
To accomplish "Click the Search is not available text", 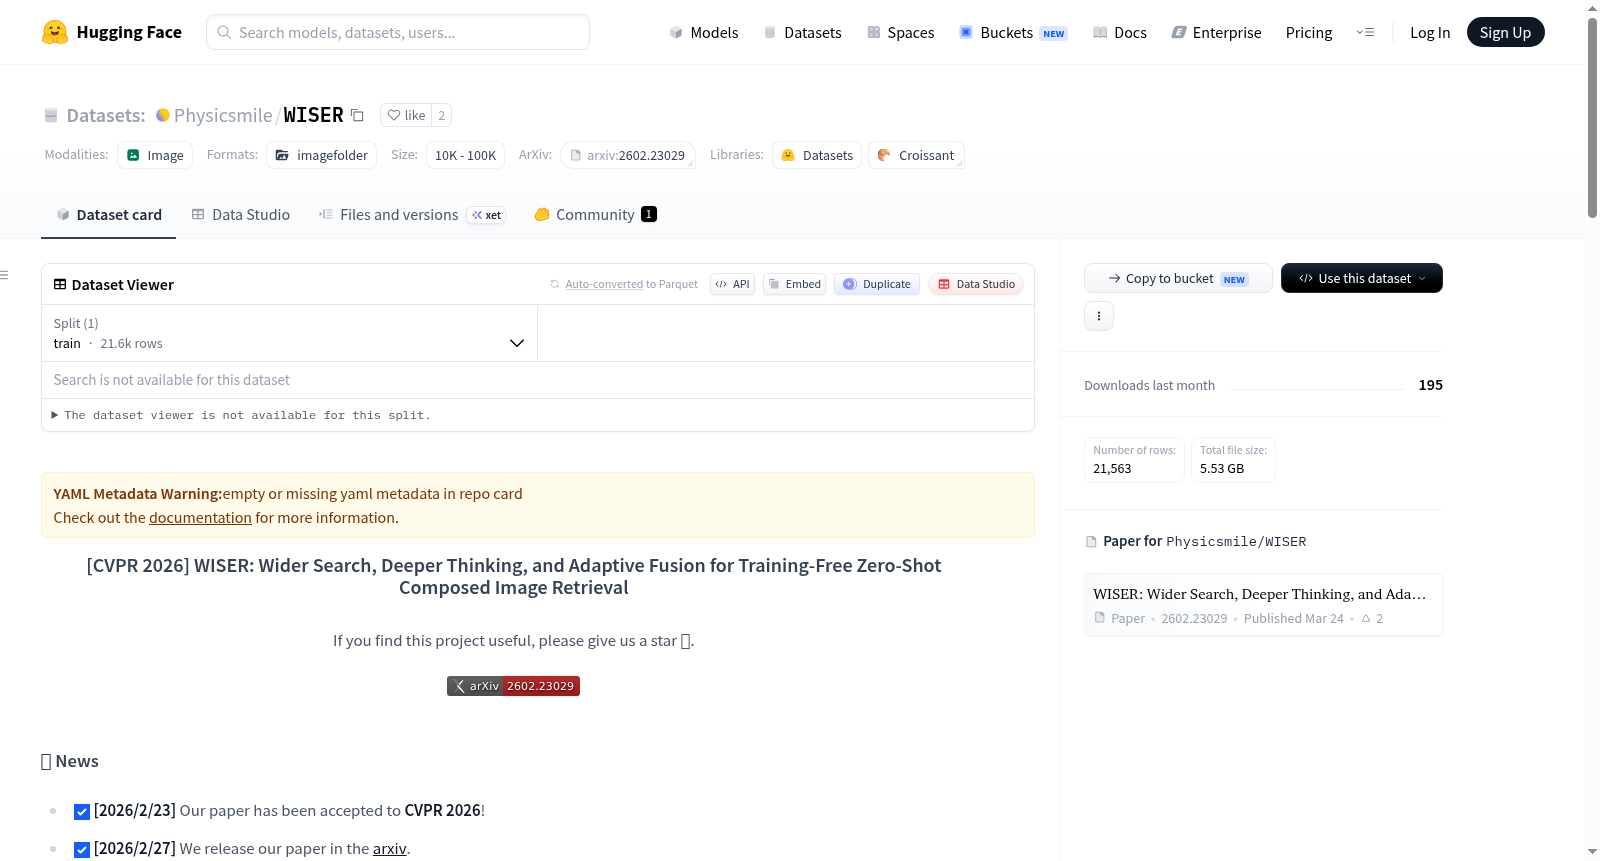I will pyautogui.click(x=172, y=380).
